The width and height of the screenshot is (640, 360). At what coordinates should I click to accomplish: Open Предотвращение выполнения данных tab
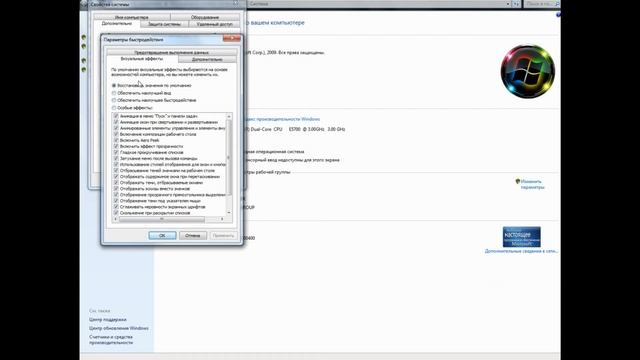(x=171, y=52)
